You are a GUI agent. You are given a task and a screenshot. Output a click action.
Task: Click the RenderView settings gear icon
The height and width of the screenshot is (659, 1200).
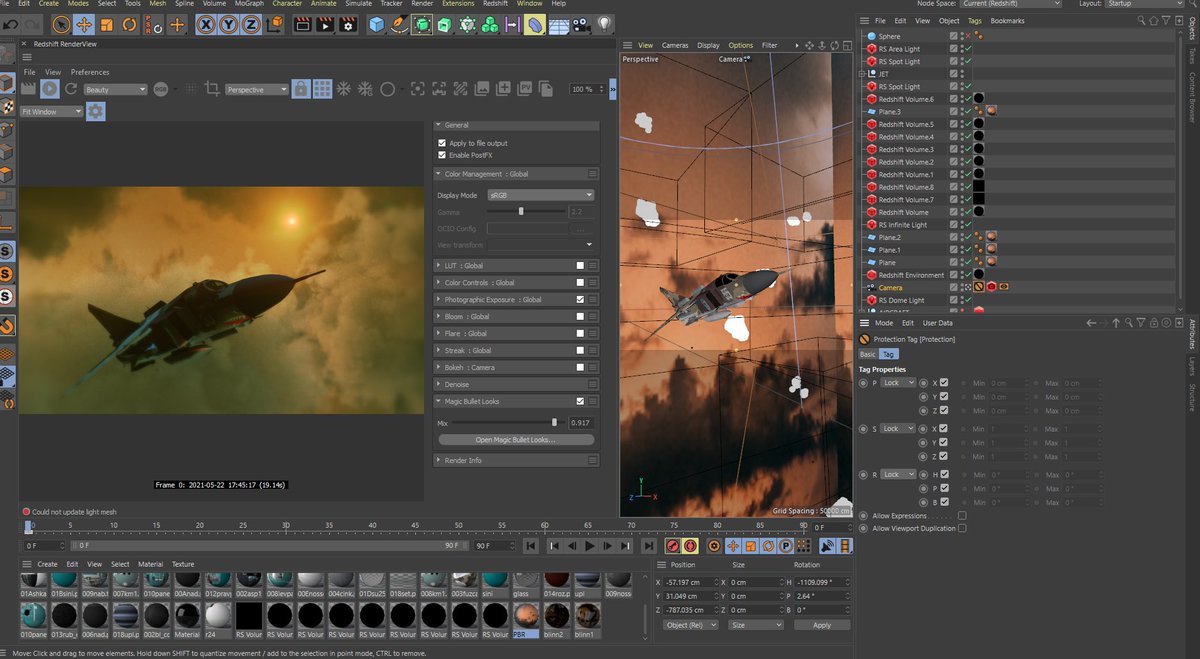pyautogui.click(x=95, y=111)
